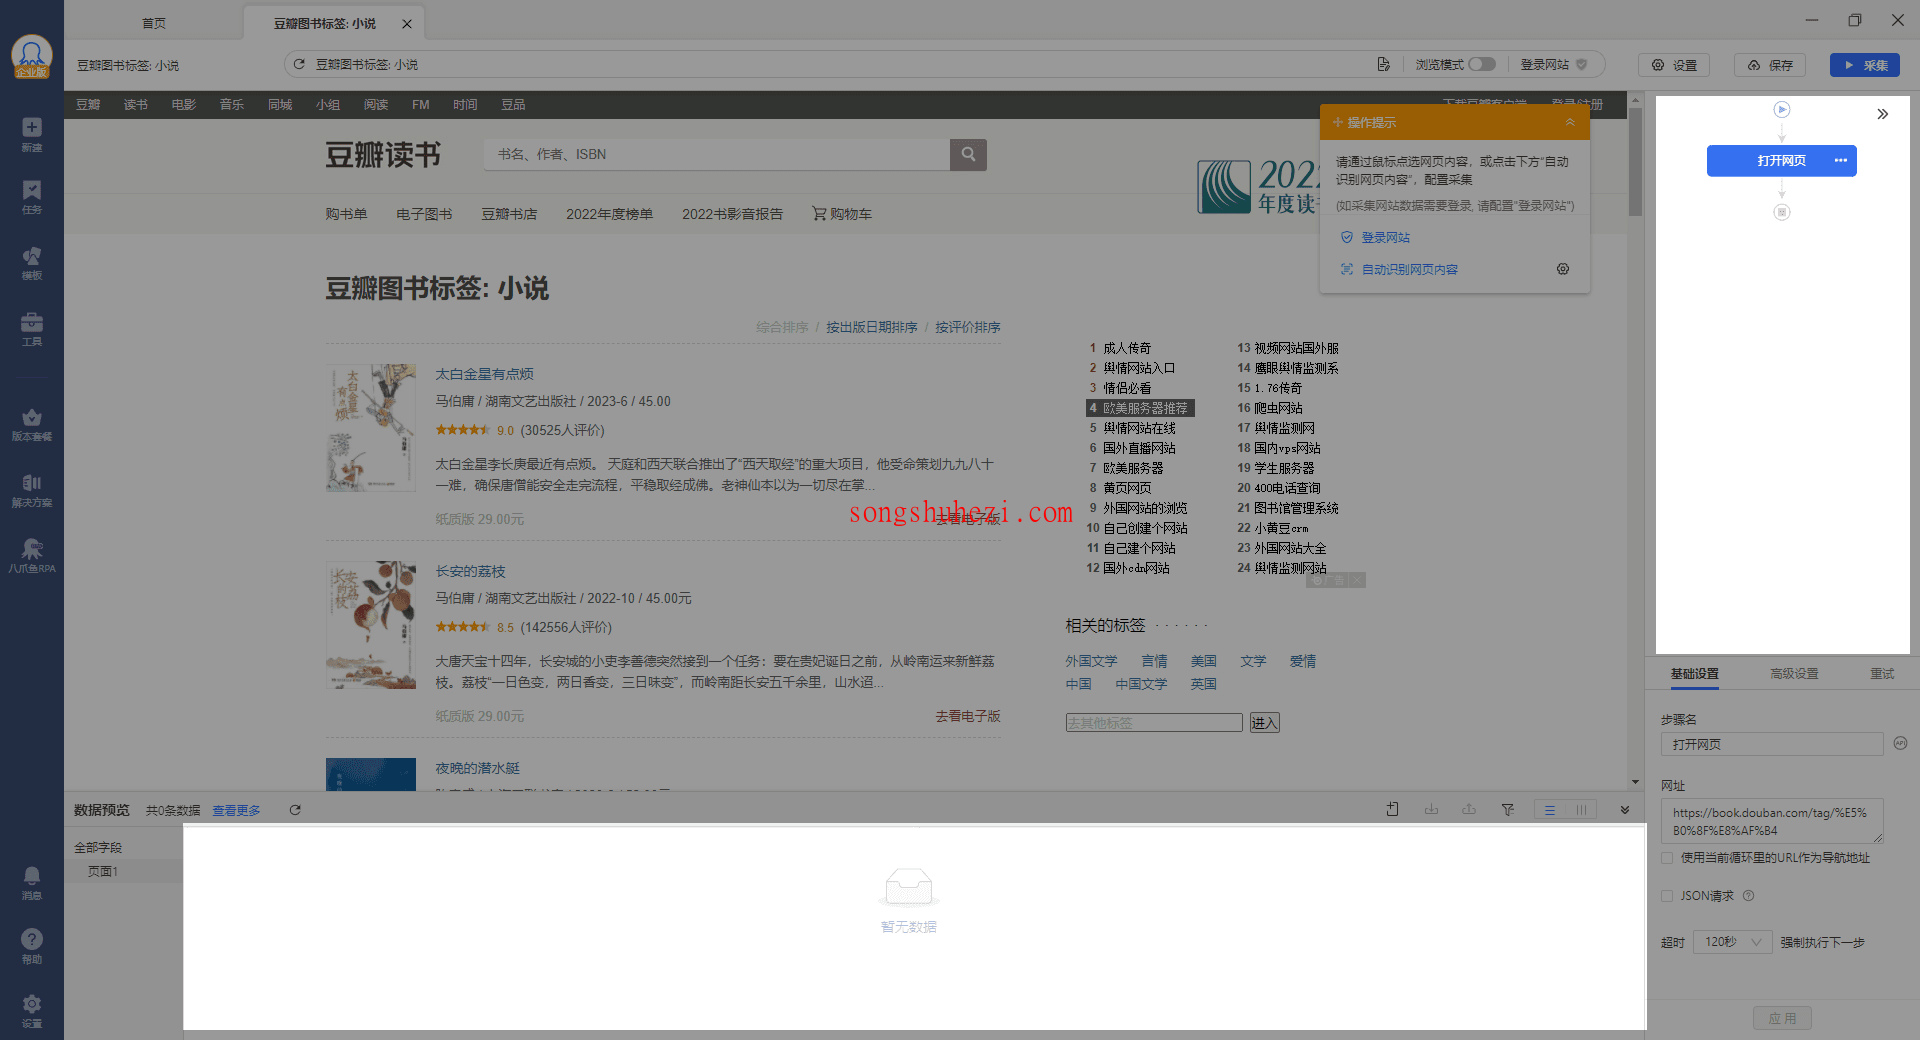This screenshot has height=1040, width=1920.
Task: Click the 登录网站 link in the tips panel
Action: tap(1385, 237)
